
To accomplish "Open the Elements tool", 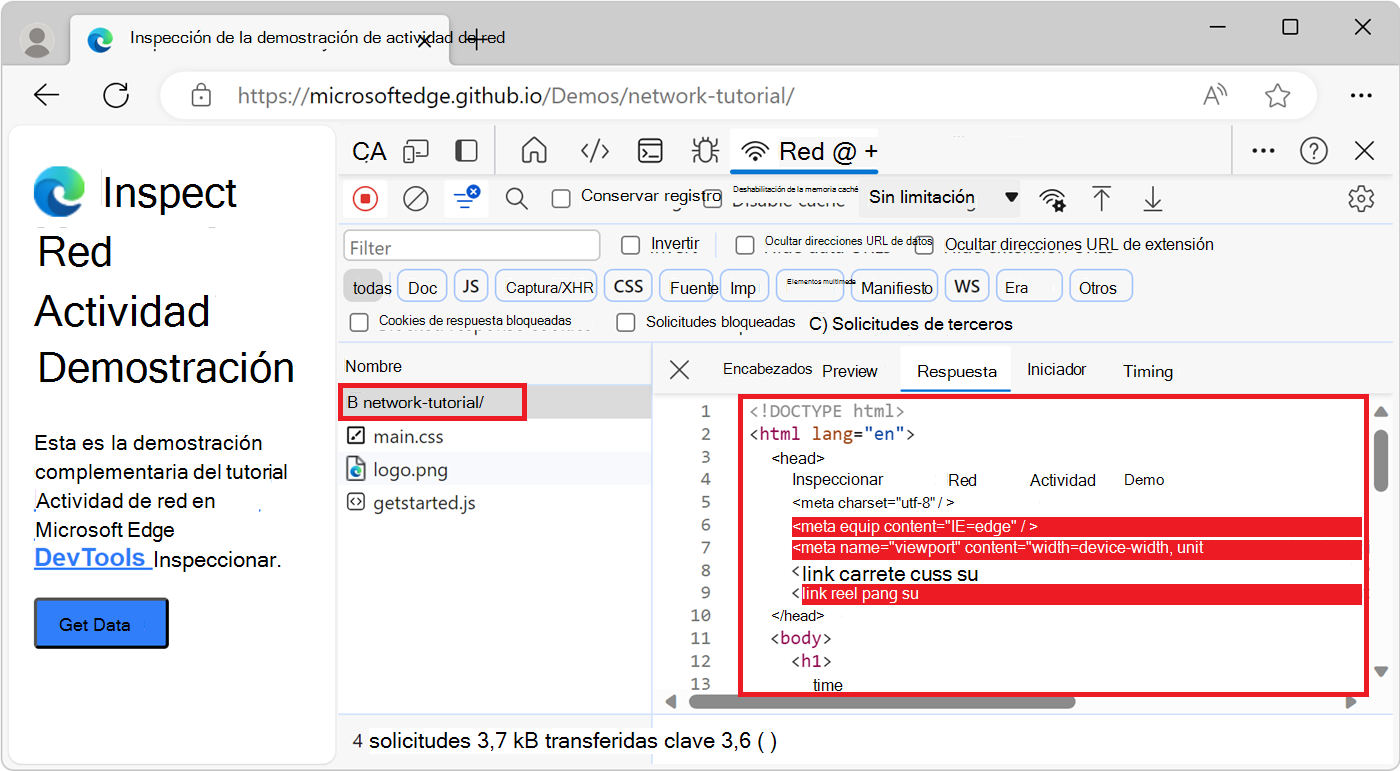I will tap(595, 151).
